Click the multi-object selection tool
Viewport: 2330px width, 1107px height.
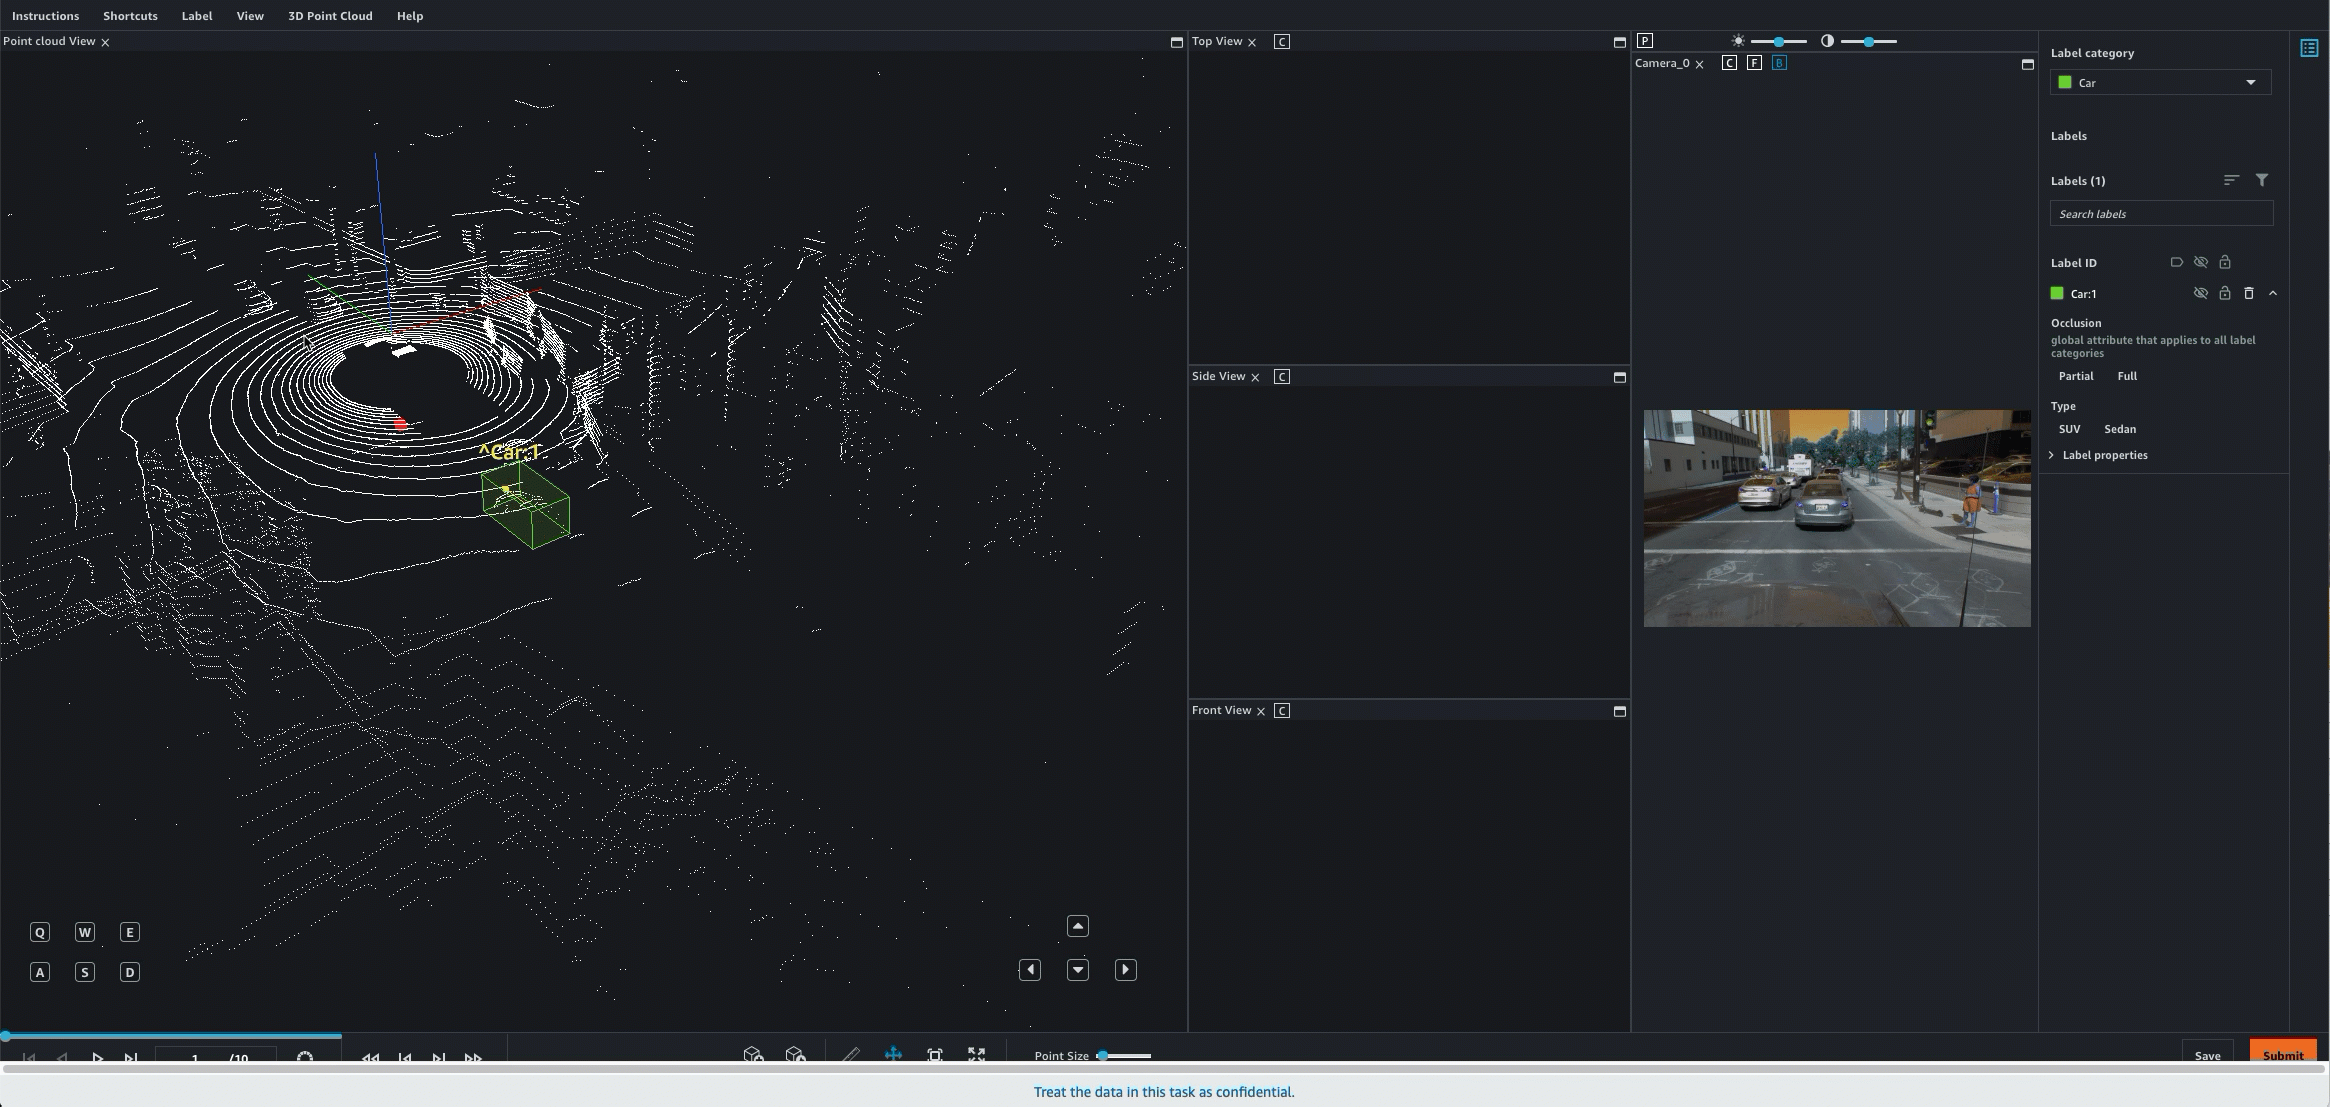point(935,1055)
